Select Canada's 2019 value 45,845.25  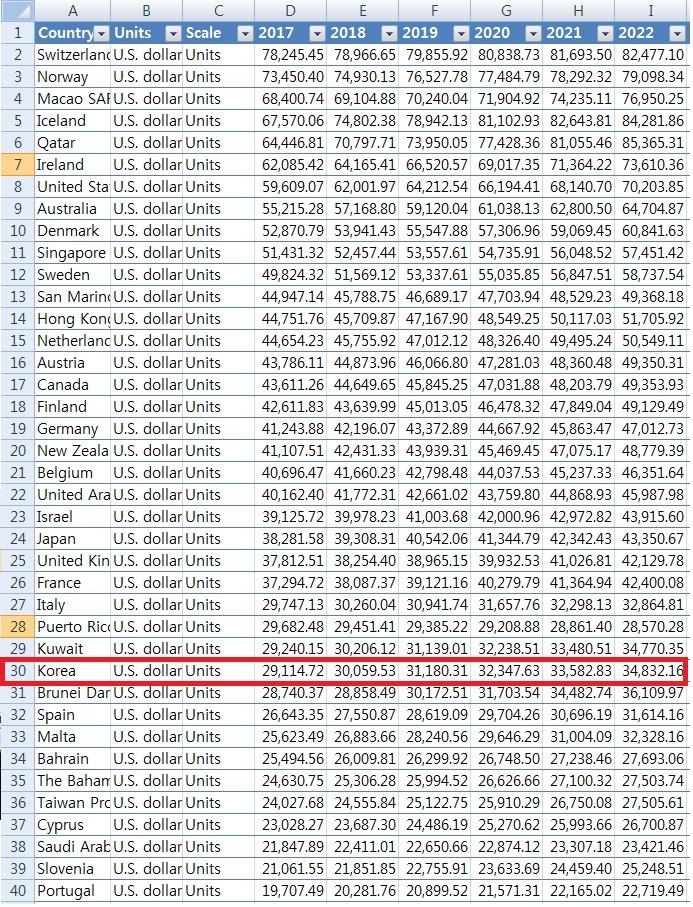434,385
